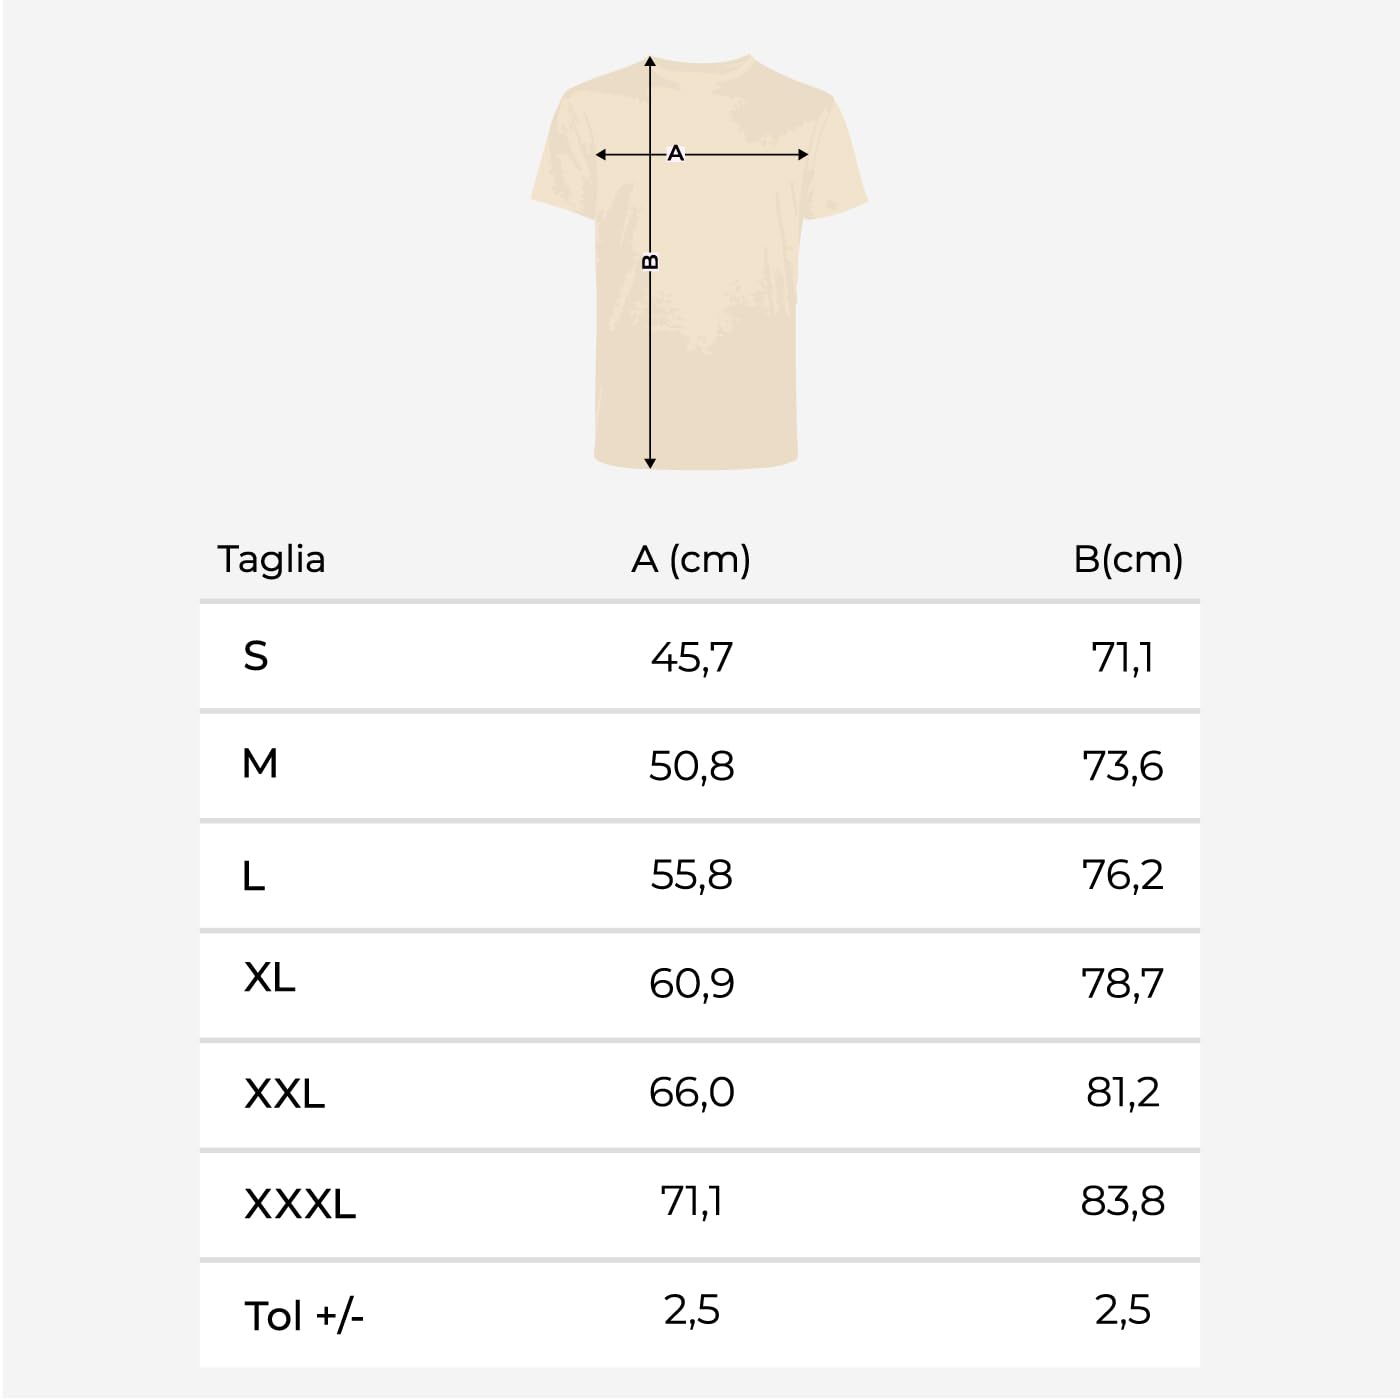Select the XL size row label
Image resolution: width=1400 pixels, height=1400 pixels.
[270, 977]
